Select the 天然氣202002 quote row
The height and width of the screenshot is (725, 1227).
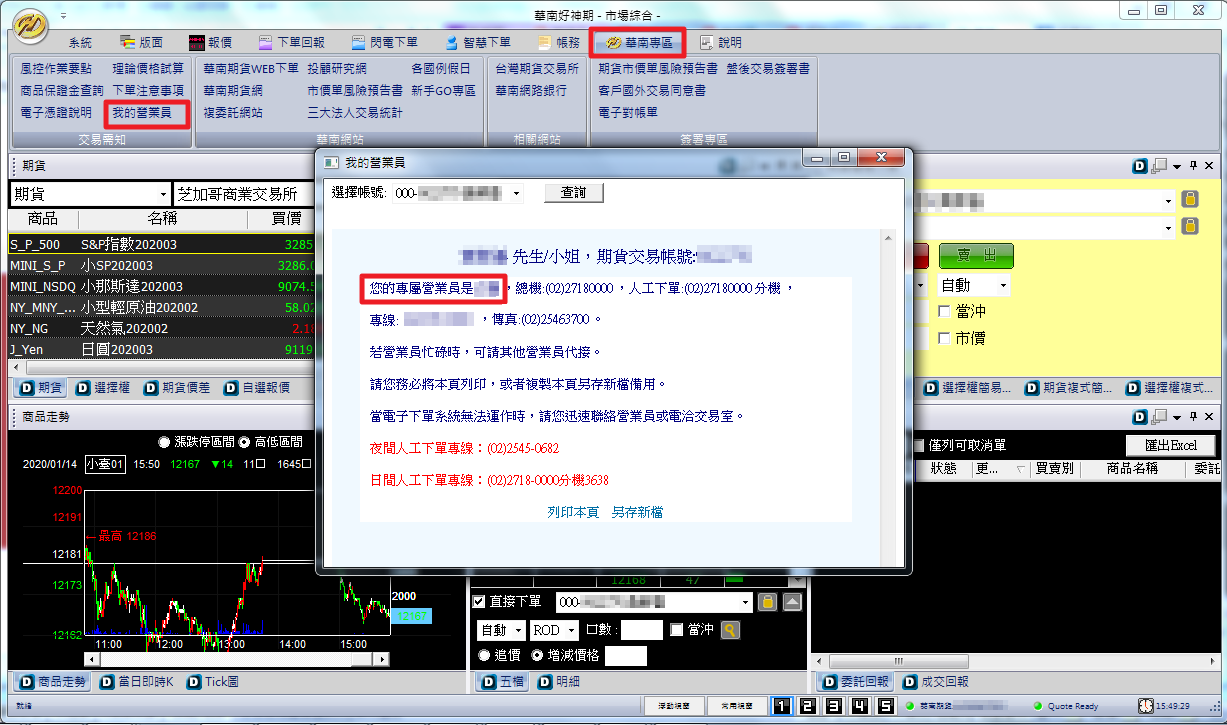coord(160,328)
